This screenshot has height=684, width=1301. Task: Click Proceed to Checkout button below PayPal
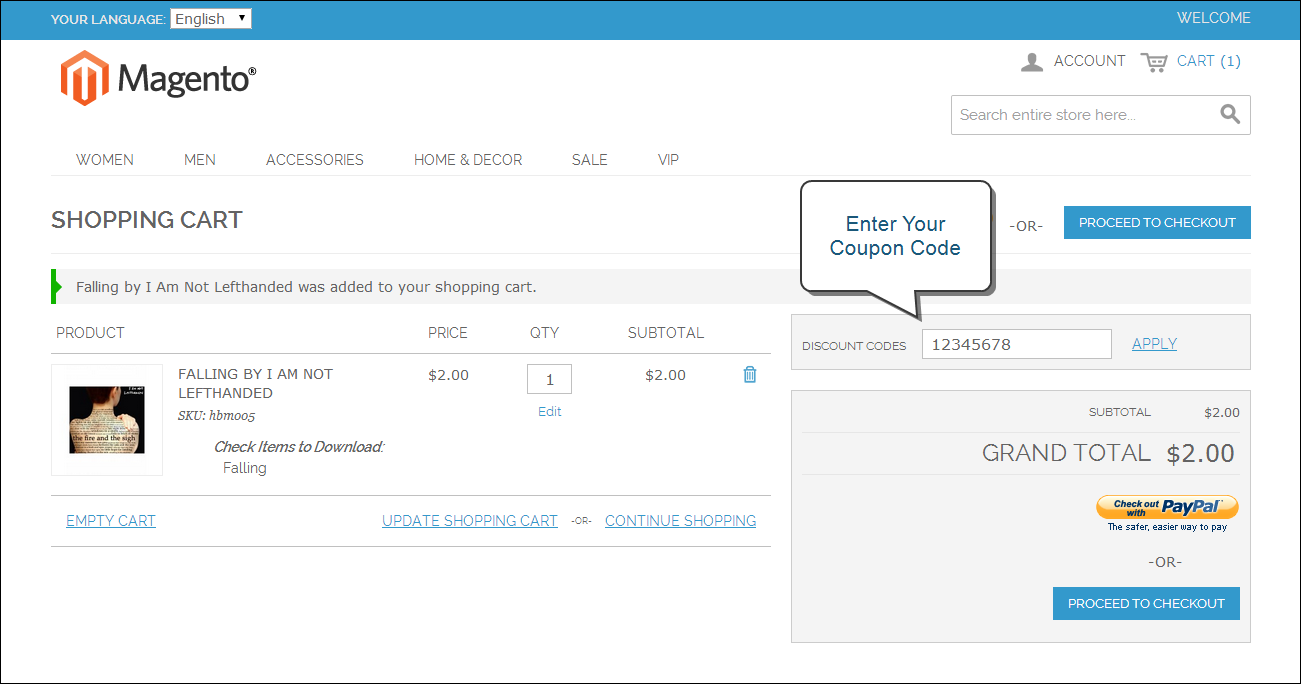1146,604
